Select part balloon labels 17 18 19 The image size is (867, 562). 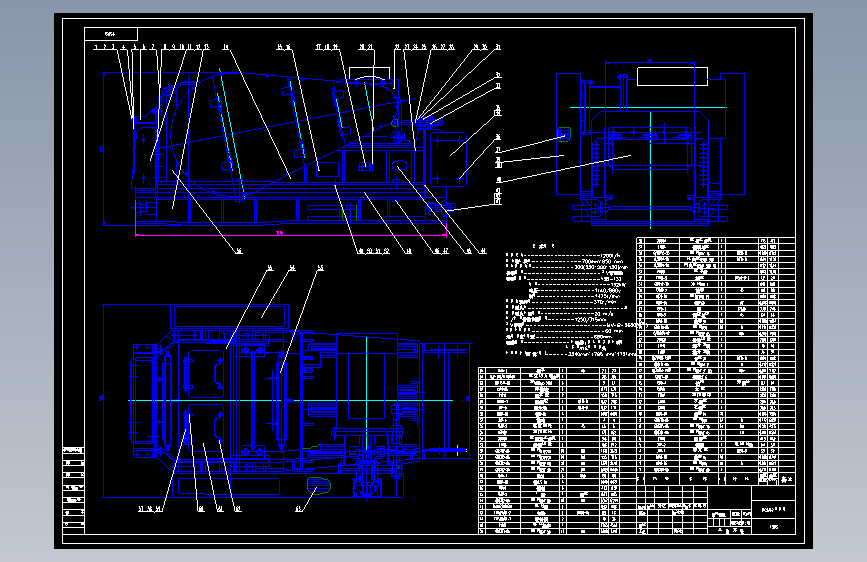pyautogui.click(x=327, y=47)
